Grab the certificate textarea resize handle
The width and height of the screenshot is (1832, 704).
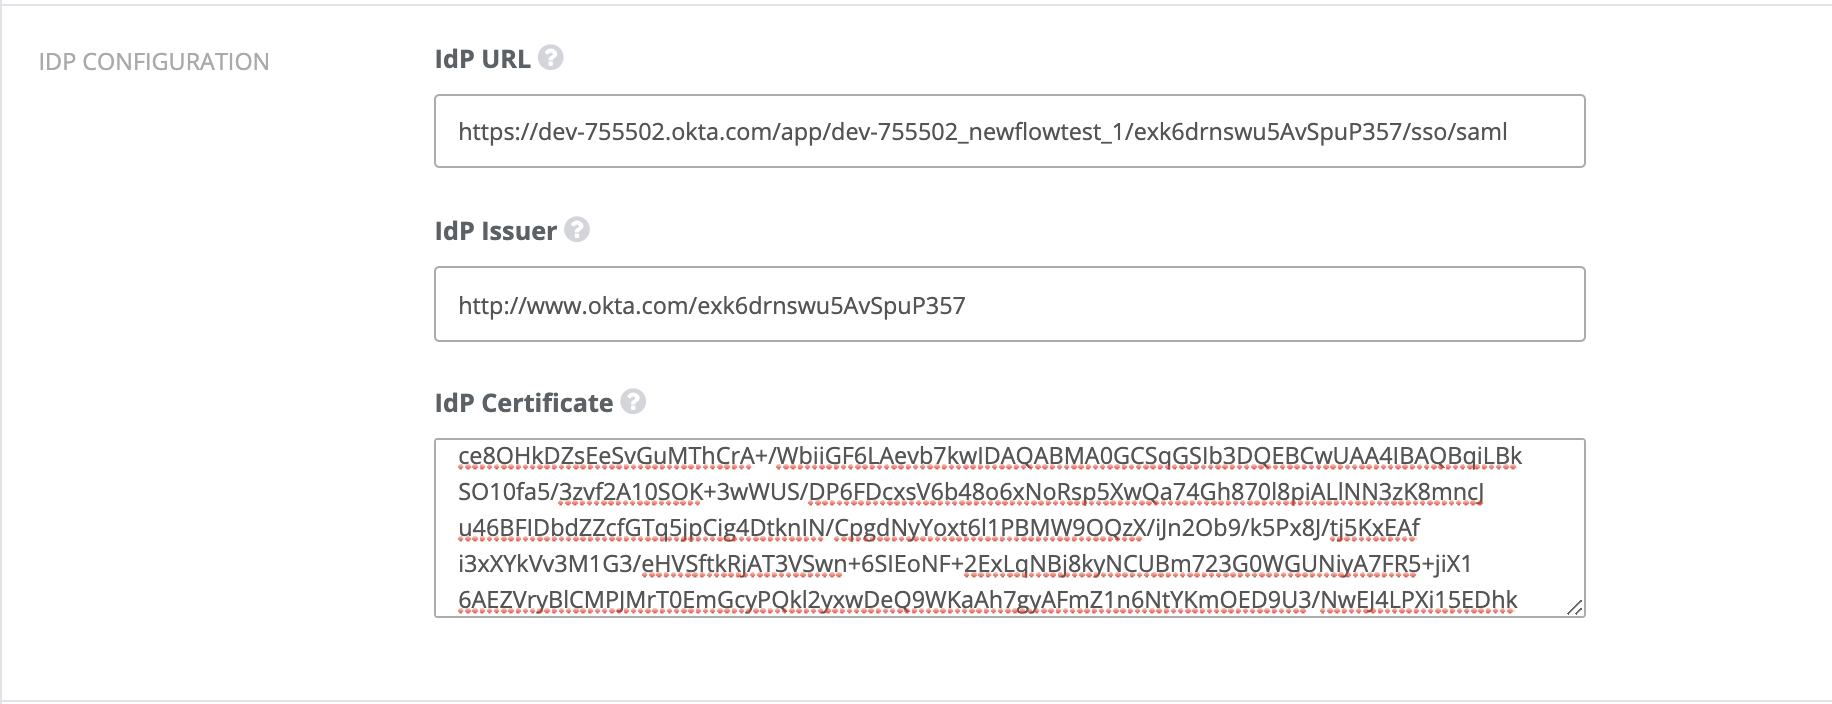point(1574,606)
